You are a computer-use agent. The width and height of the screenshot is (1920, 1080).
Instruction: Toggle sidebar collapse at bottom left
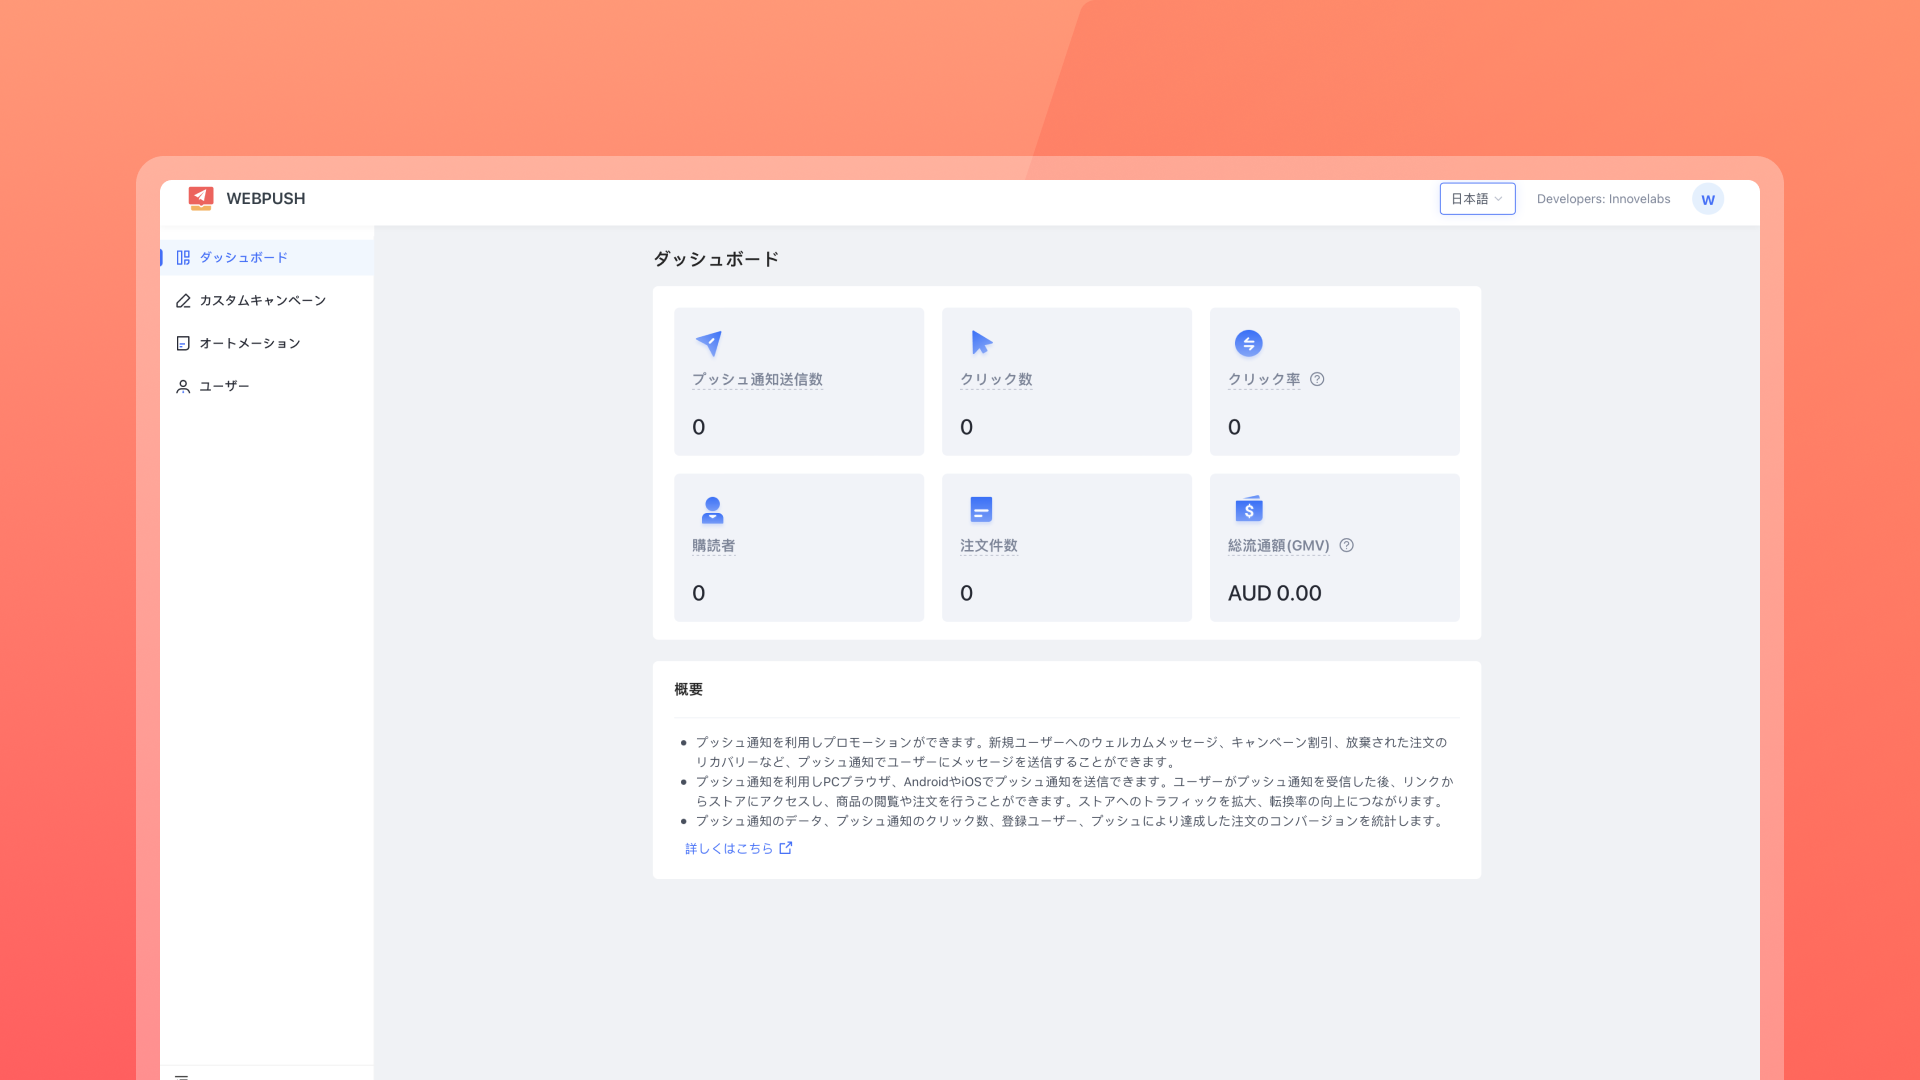click(182, 1076)
